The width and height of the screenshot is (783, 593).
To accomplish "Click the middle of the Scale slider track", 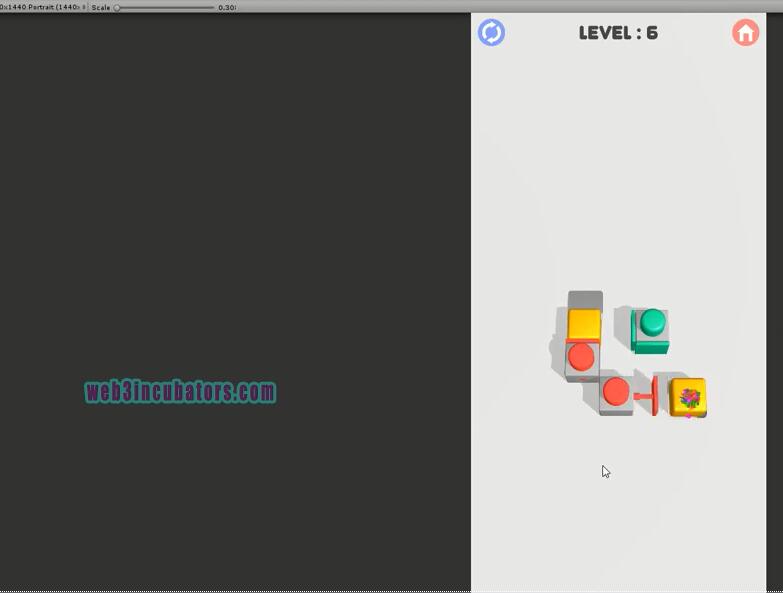I will coord(164,7).
